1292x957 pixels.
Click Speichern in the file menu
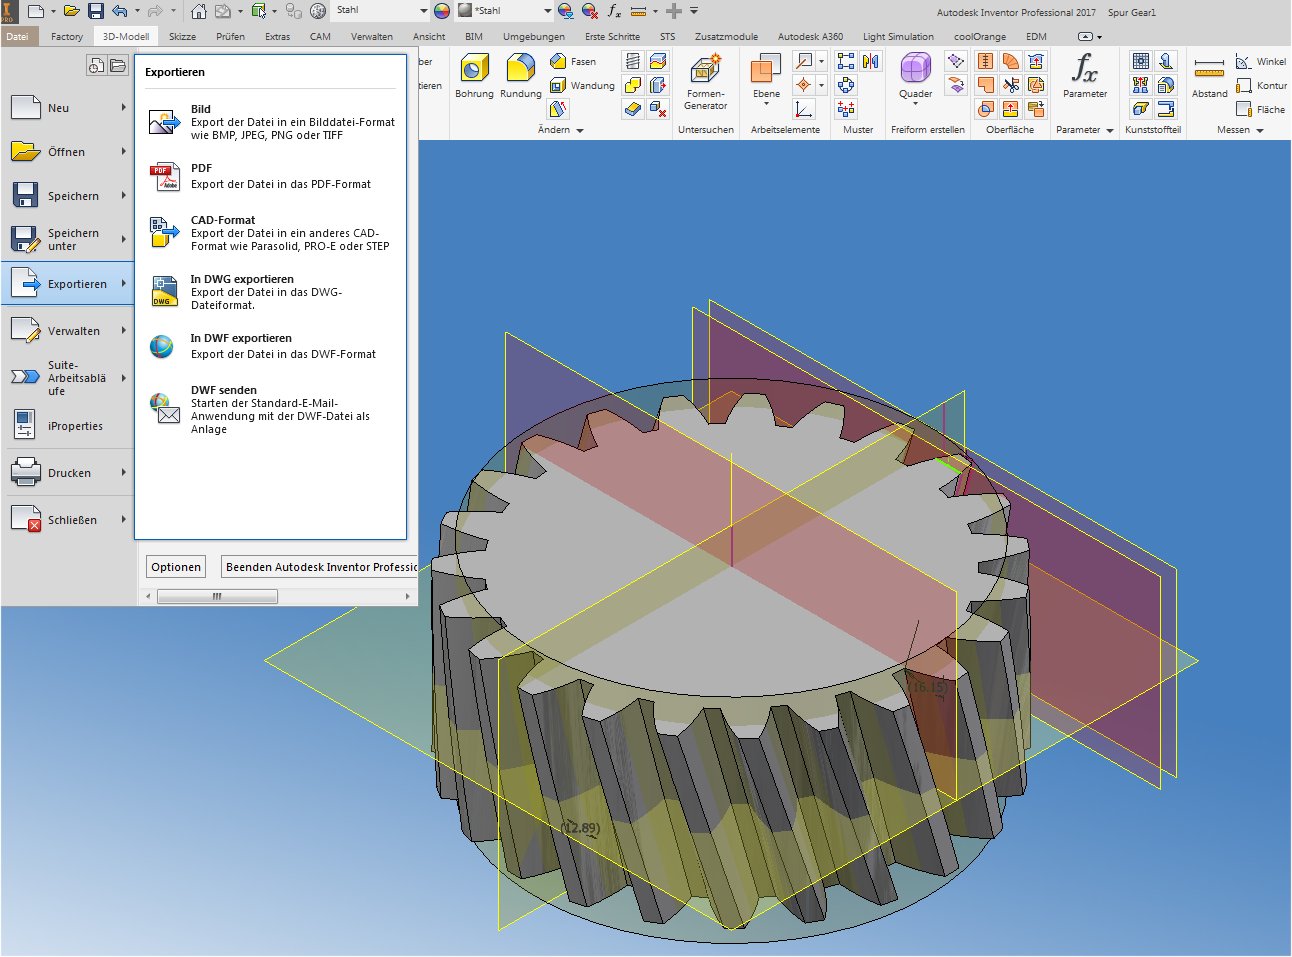[68, 196]
